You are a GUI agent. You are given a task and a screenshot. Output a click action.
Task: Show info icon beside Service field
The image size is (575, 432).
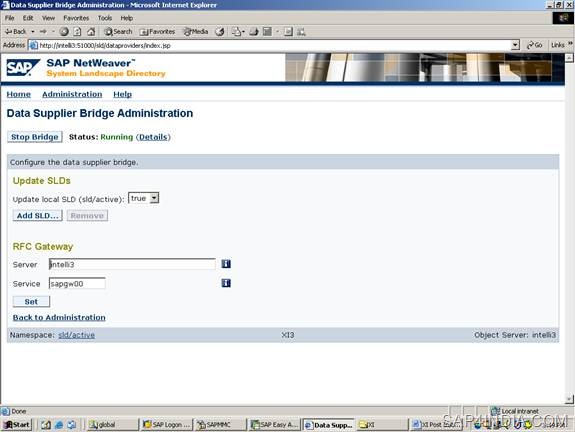226,283
